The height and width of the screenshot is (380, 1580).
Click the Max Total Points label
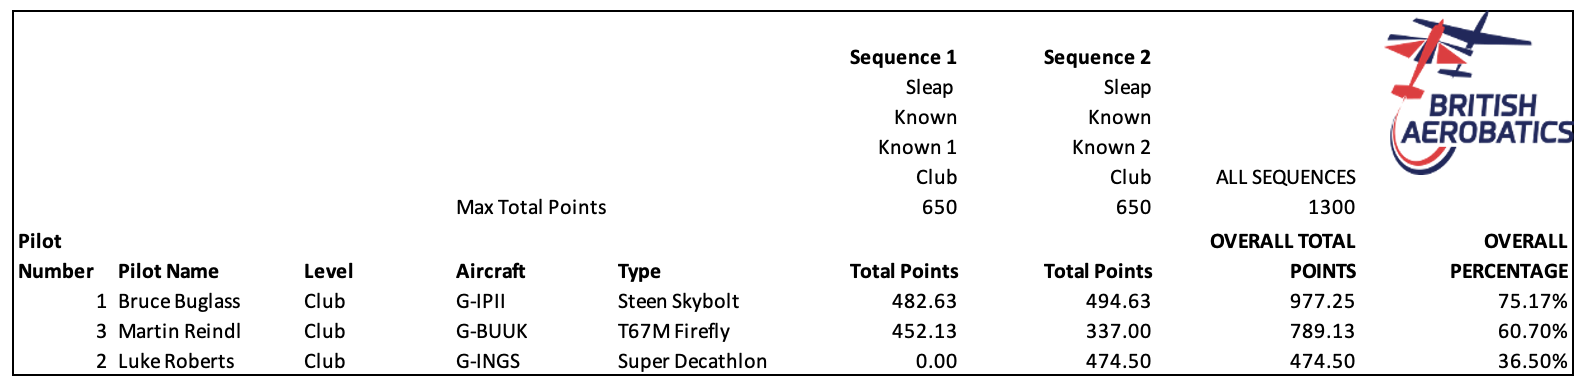(x=531, y=207)
